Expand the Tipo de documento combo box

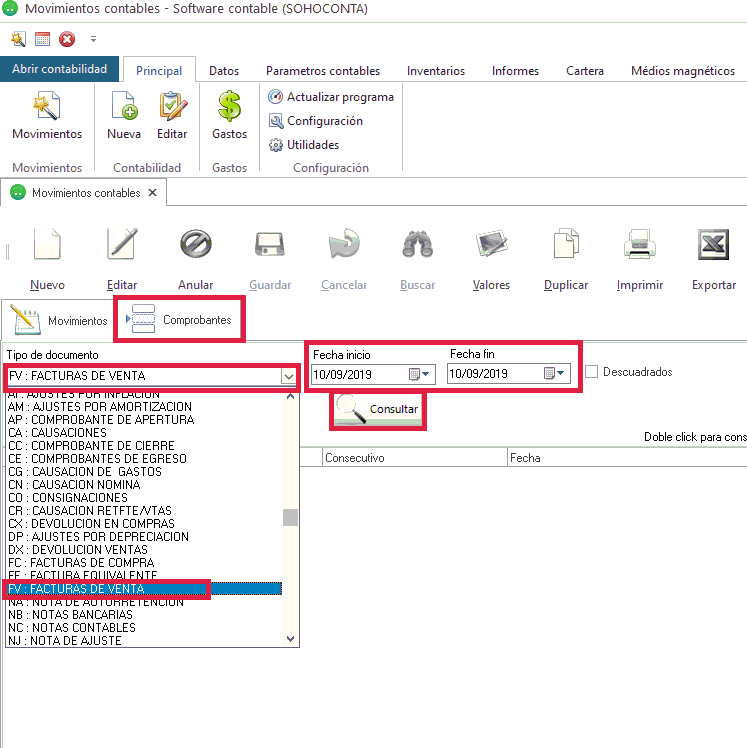coord(288,376)
